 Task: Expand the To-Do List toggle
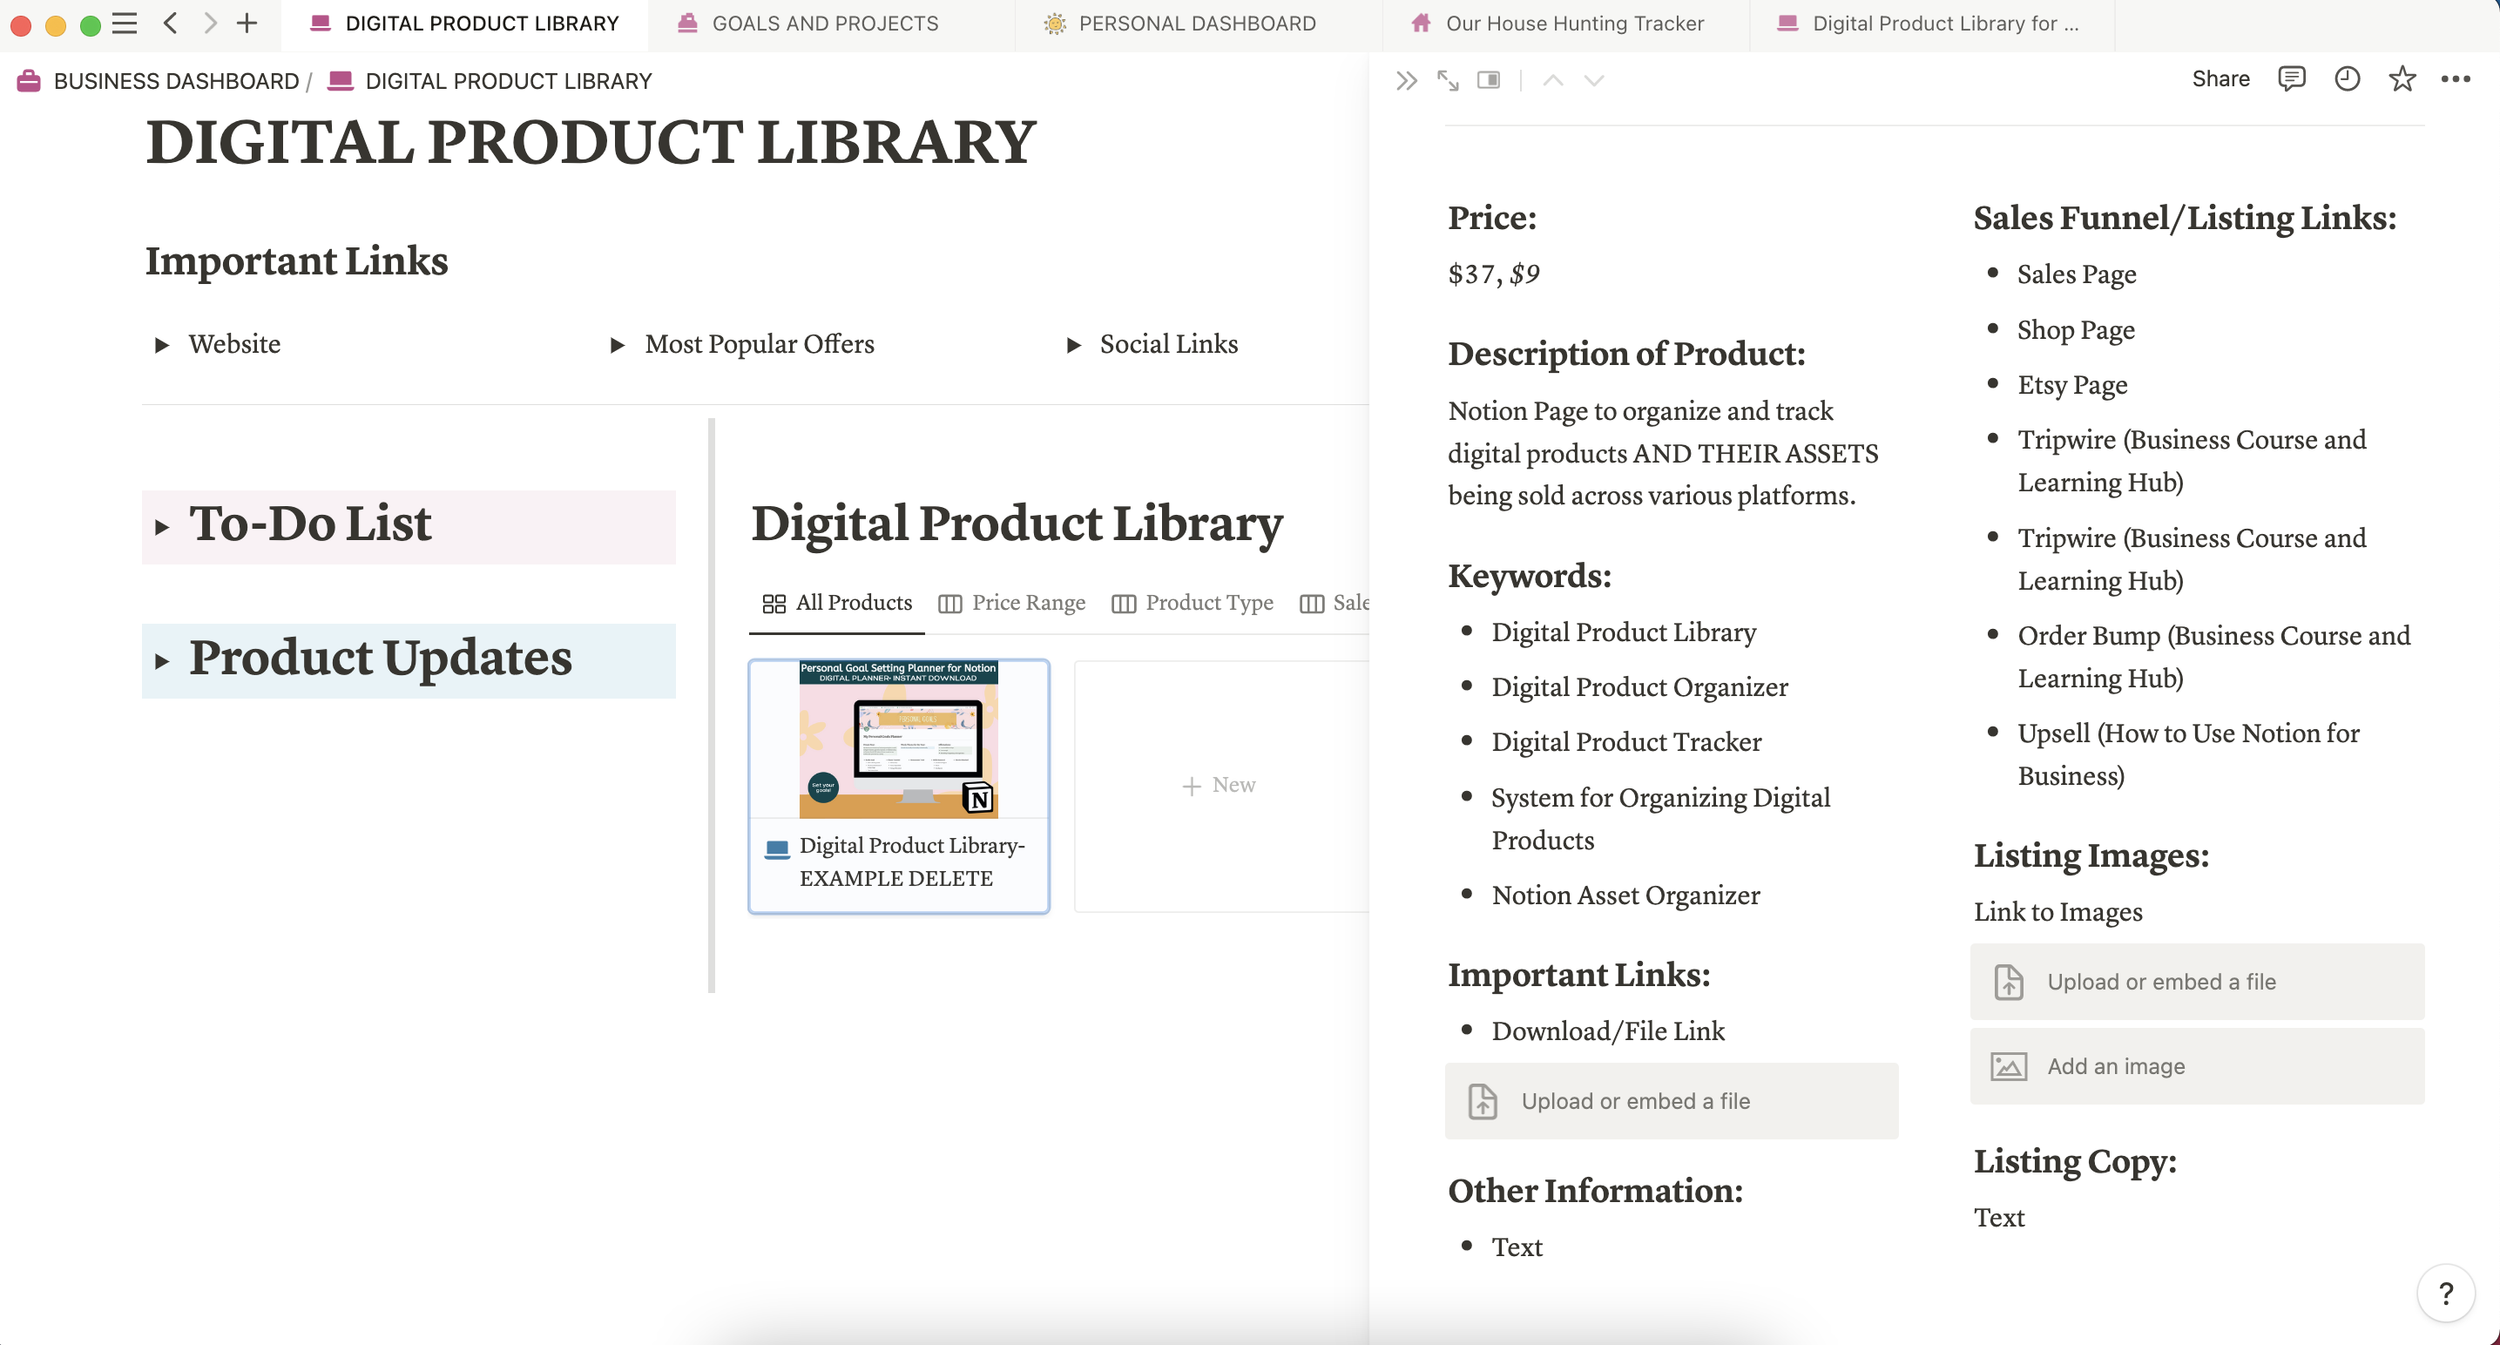coord(163,525)
